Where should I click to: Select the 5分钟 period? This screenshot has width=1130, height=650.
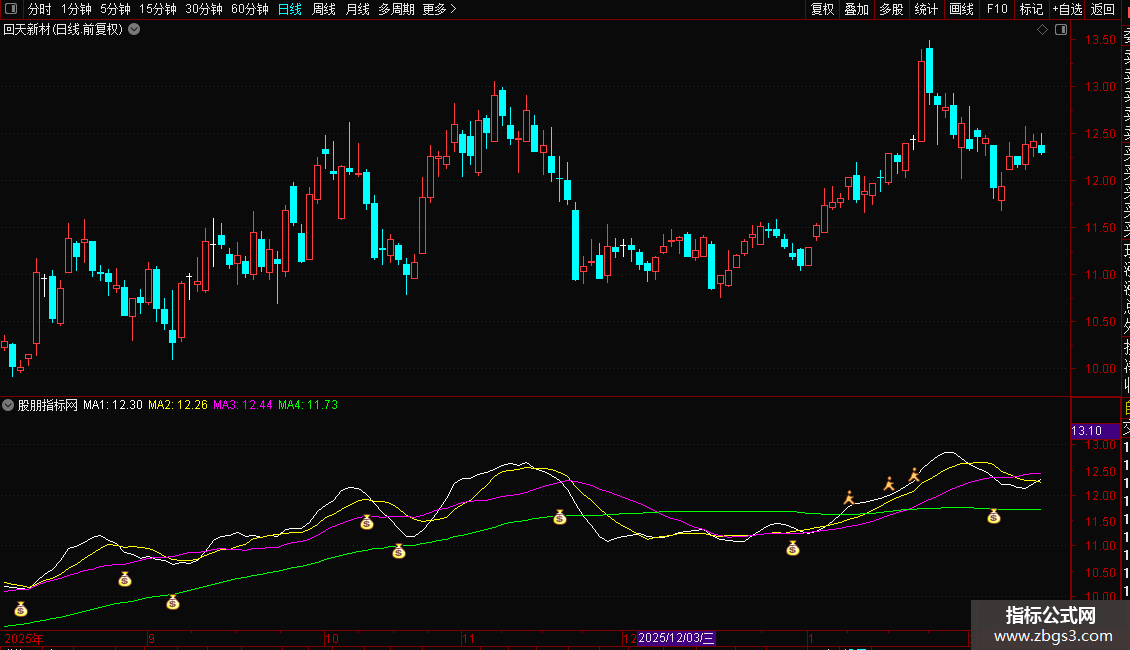[x=115, y=9]
